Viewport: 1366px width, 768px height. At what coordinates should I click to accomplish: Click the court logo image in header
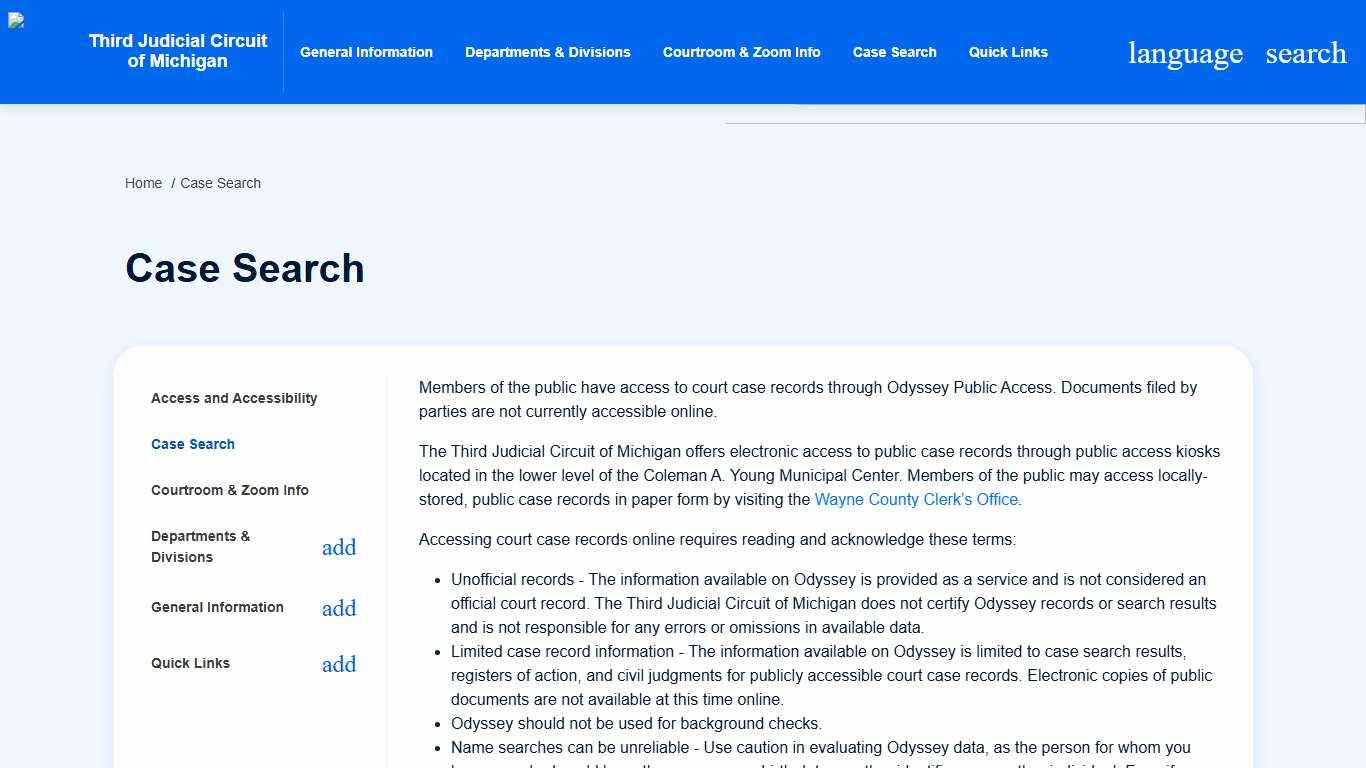17,21
